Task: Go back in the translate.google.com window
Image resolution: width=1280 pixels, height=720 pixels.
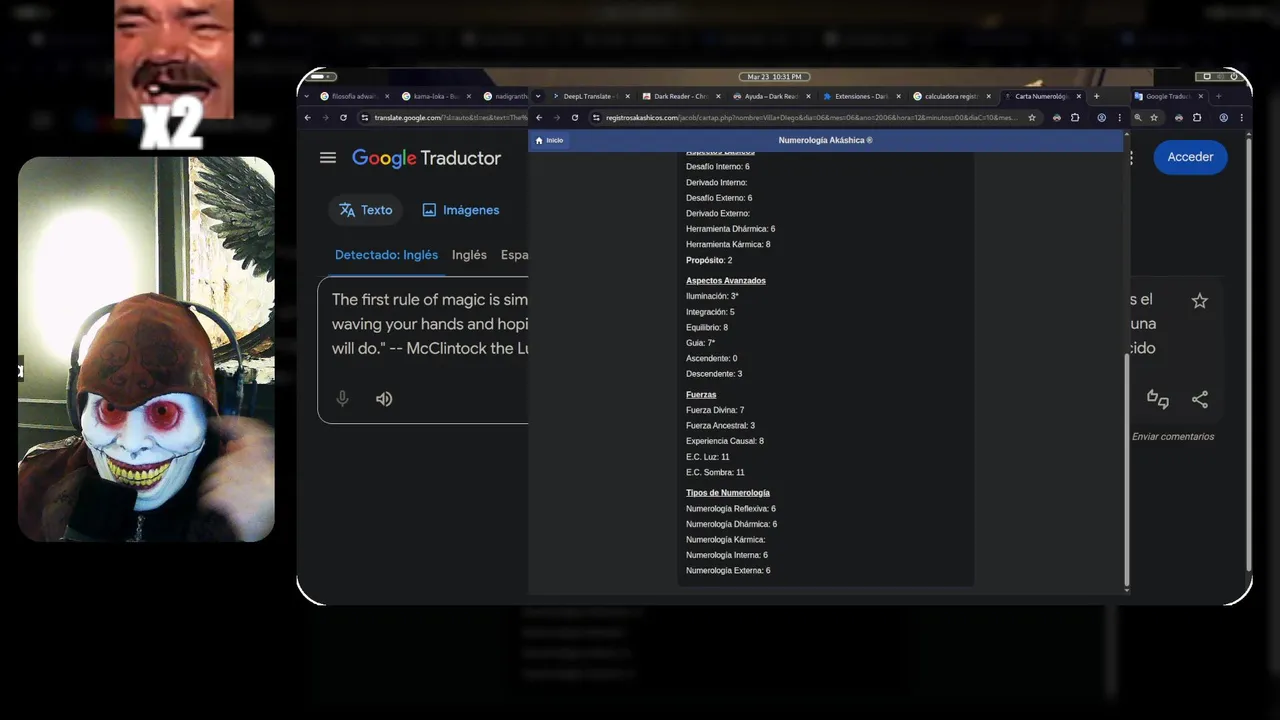Action: [x=307, y=117]
